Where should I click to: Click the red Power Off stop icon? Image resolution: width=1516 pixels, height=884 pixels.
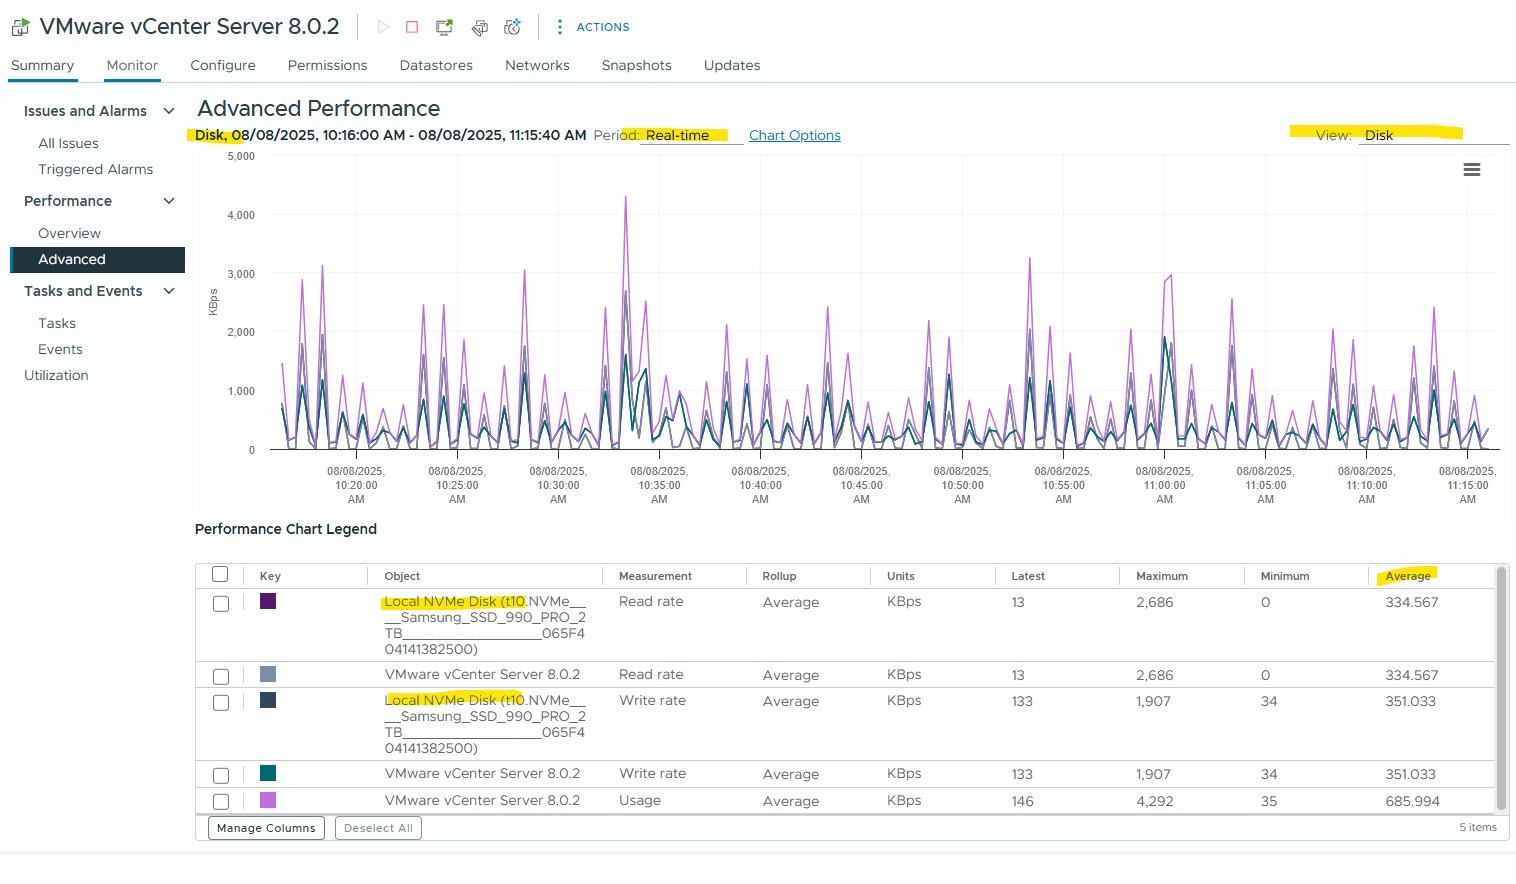tap(412, 27)
